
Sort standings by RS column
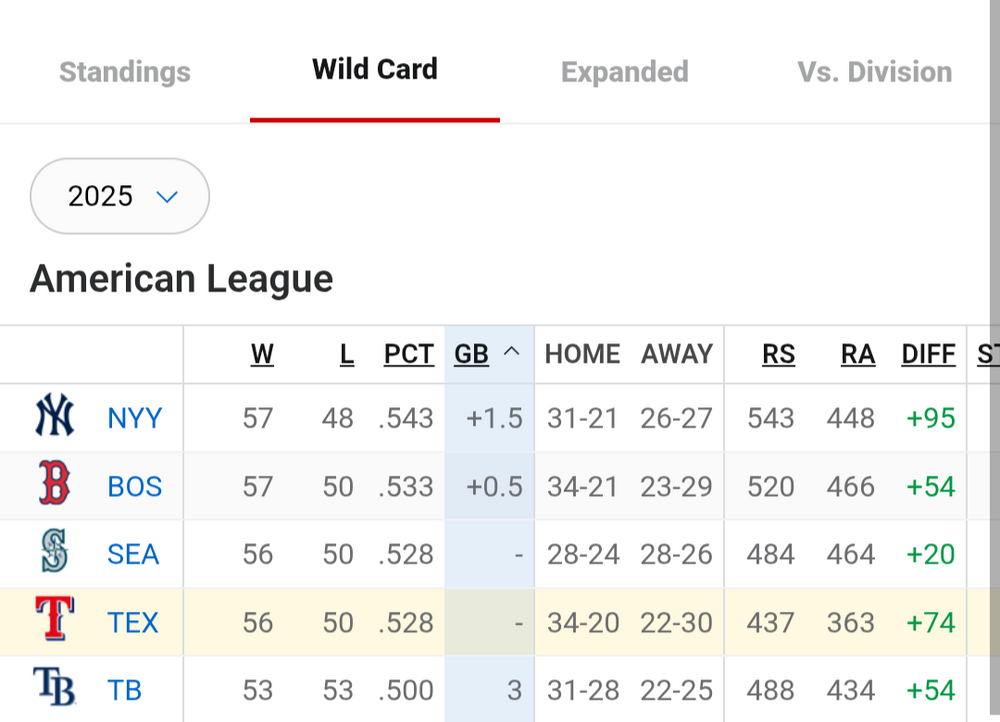[x=779, y=354]
